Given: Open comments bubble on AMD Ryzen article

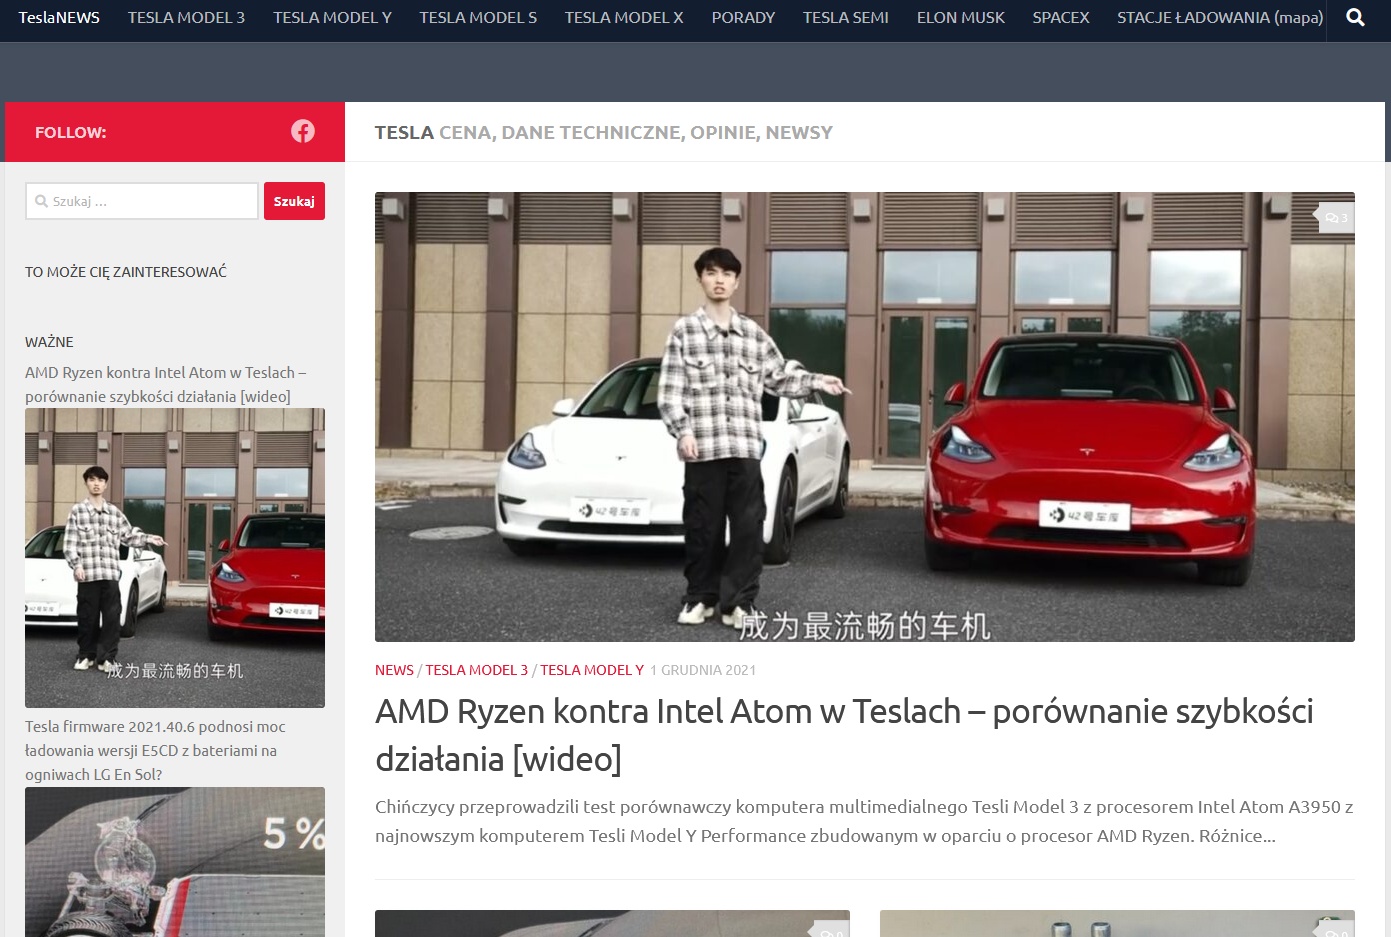Looking at the screenshot, I should [x=1336, y=217].
